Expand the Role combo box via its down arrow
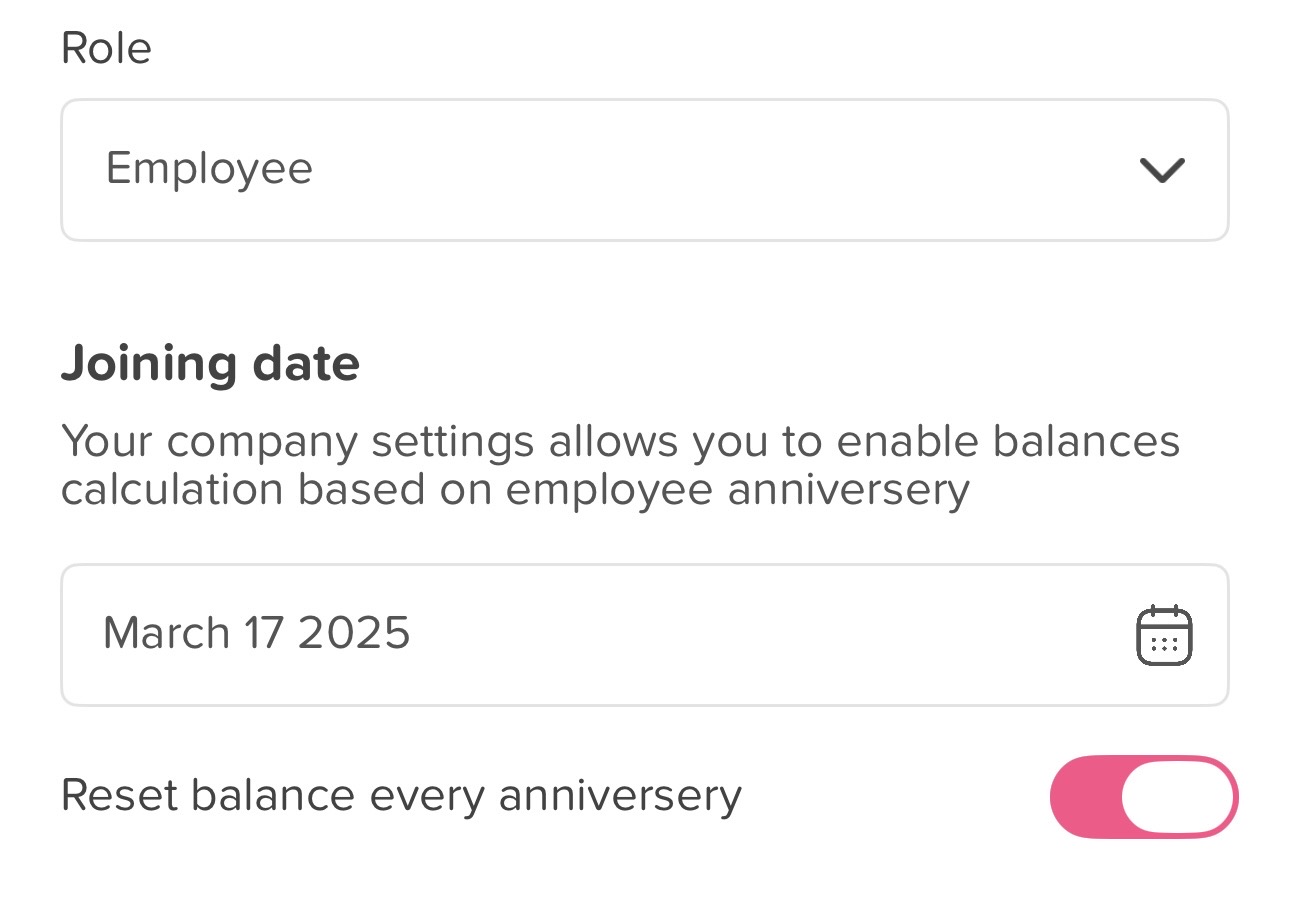Image resolution: width=1290 pixels, height=920 pixels. point(1162,170)
